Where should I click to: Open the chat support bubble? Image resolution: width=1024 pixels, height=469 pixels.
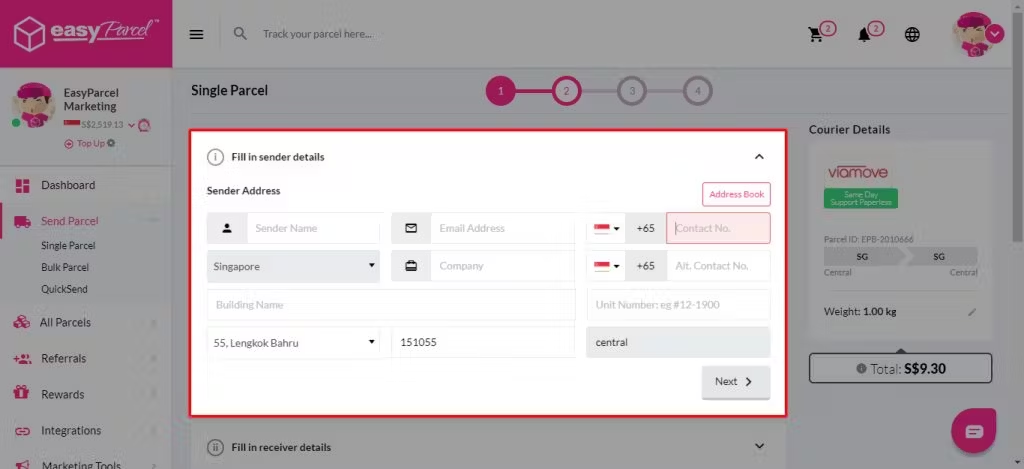tap(973, 430)
